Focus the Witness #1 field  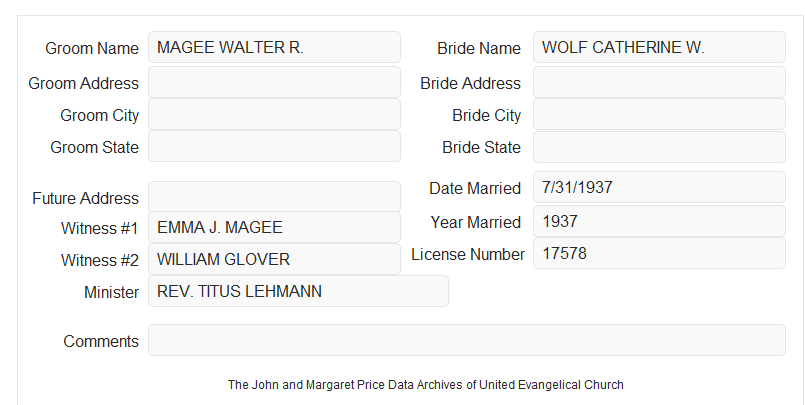pos(274,227)
